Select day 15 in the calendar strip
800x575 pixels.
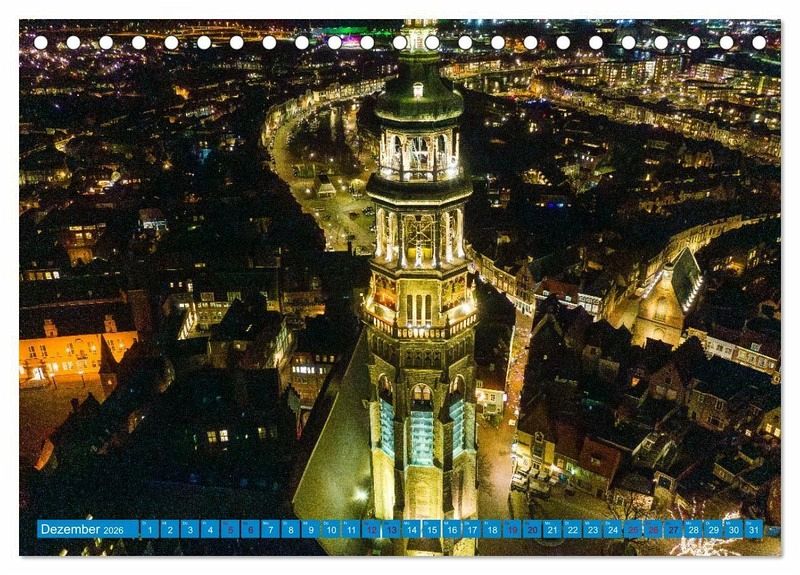pyautogui.click(x=431, y=529)
